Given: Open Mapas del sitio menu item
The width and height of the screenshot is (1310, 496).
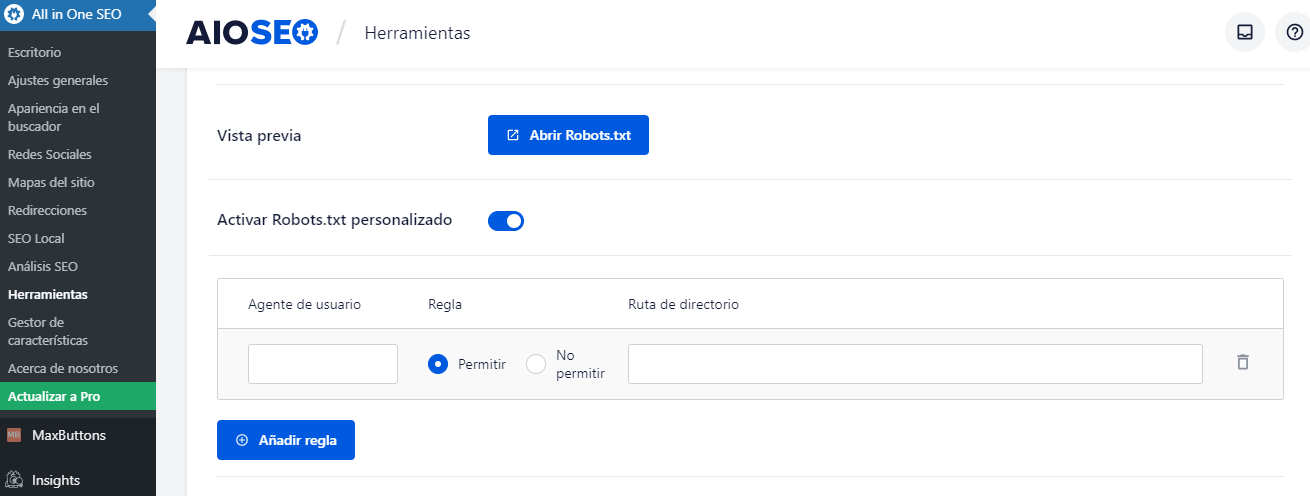Looking at the screenshot, I should [x=51, y=182].
